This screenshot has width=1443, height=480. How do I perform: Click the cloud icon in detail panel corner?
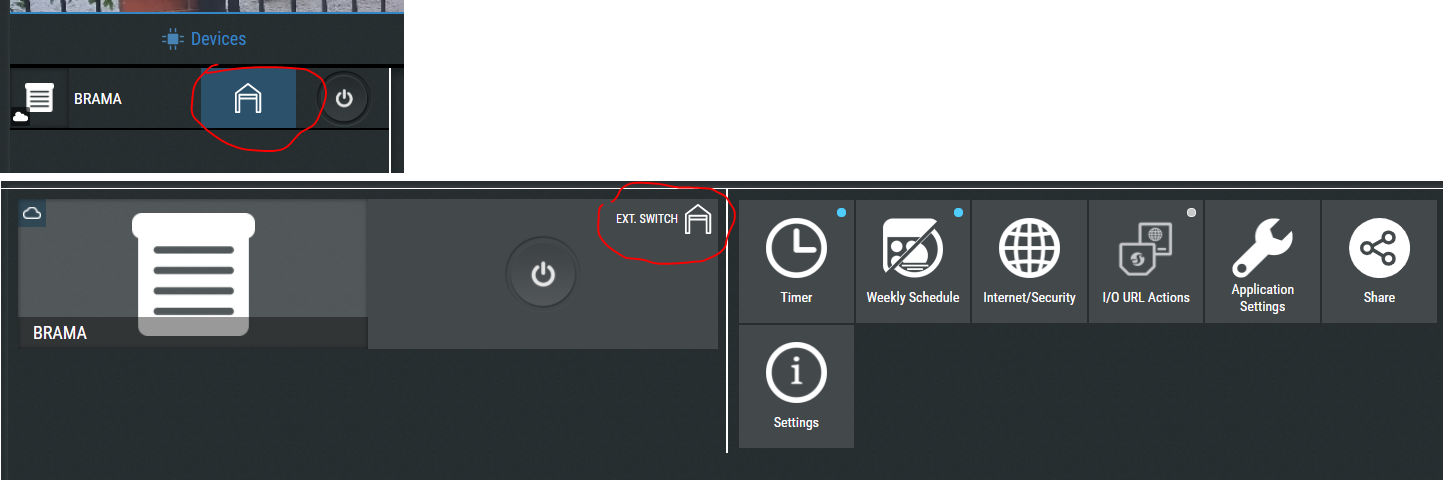click(x=31, y=213)
